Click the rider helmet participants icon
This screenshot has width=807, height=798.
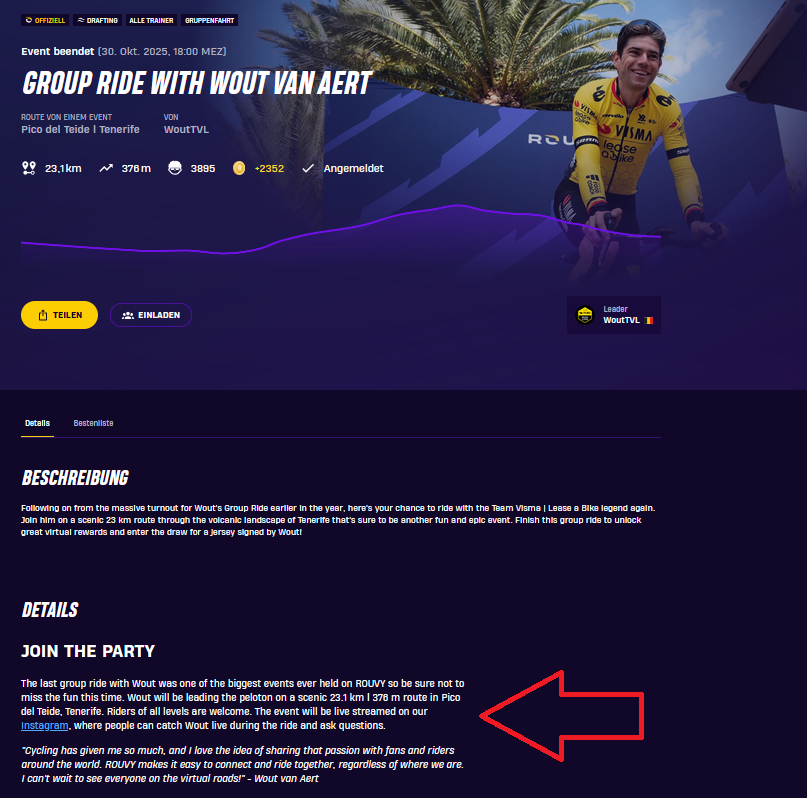(175, 168)
